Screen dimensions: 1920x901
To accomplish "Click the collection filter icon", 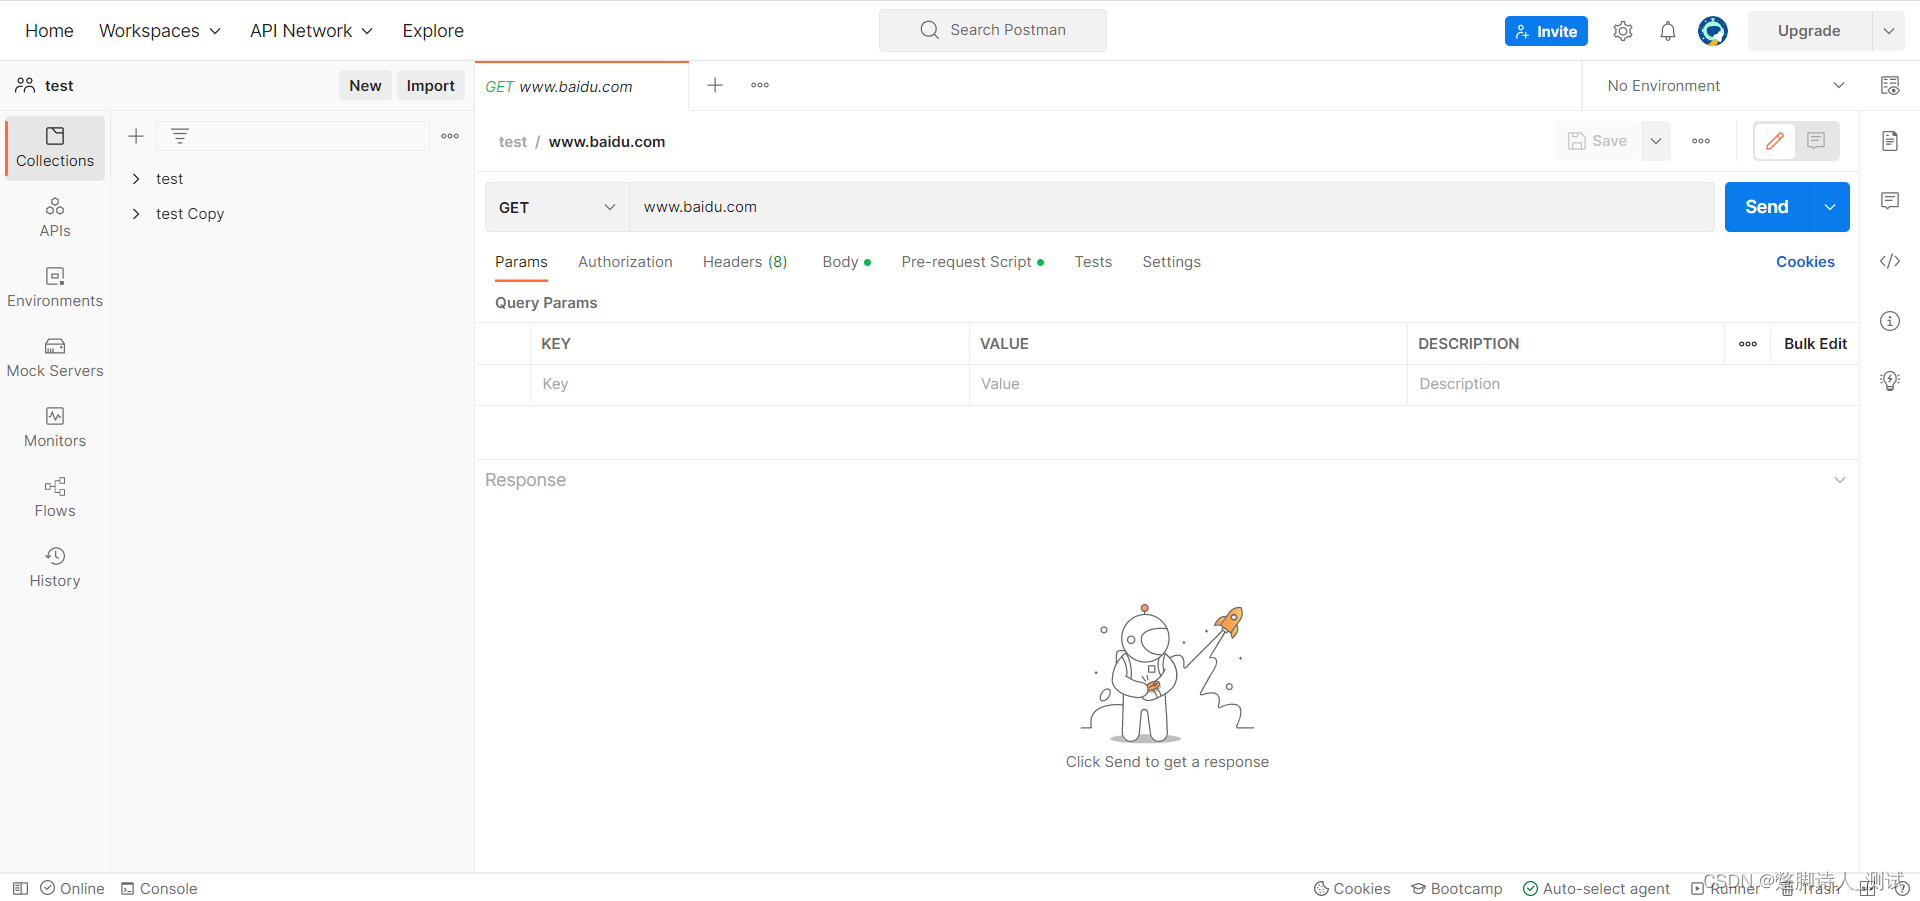I will click(x=180, y=136).
